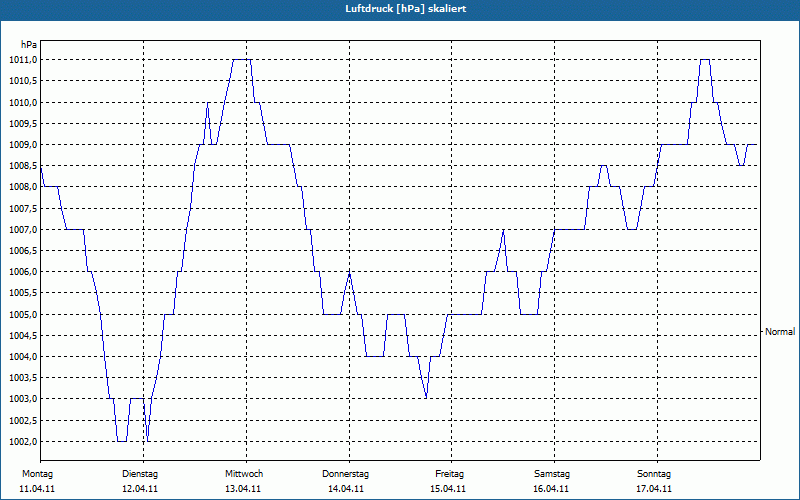Click the 1008,5 y-axis label
This screenshot has height=500, width=800.
coord(23,166)
